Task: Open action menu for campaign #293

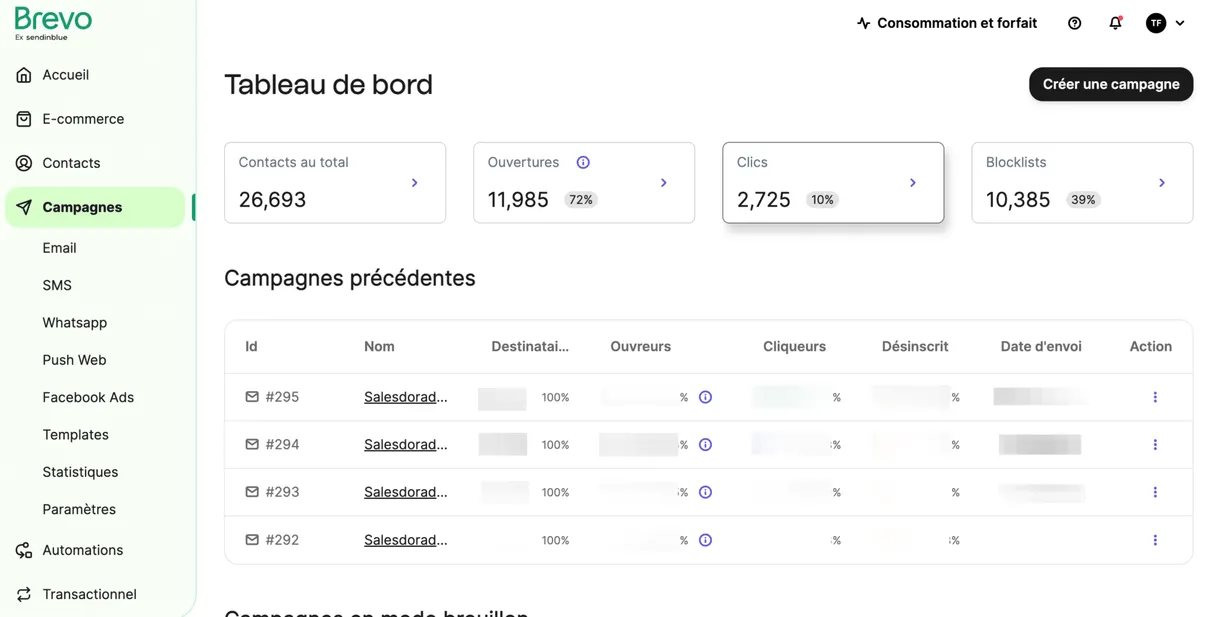Action: [x=1155, y=492]
